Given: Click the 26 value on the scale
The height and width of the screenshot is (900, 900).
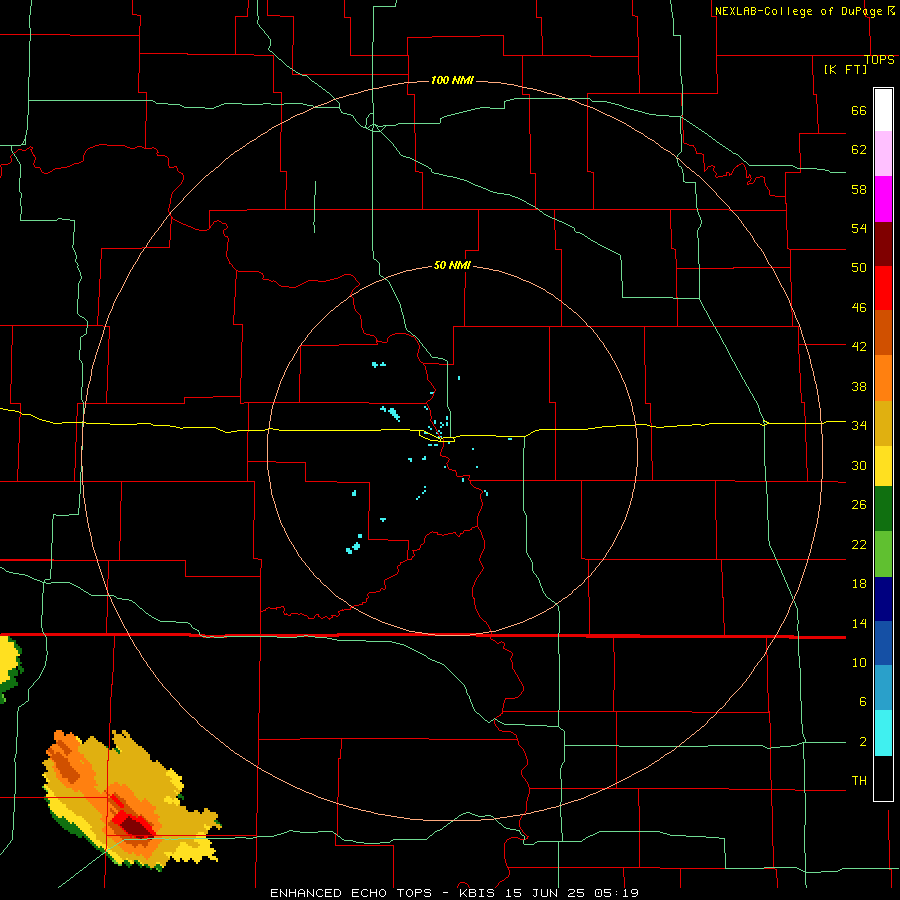Looking at the screenshot, I should [x=859, y=505].
